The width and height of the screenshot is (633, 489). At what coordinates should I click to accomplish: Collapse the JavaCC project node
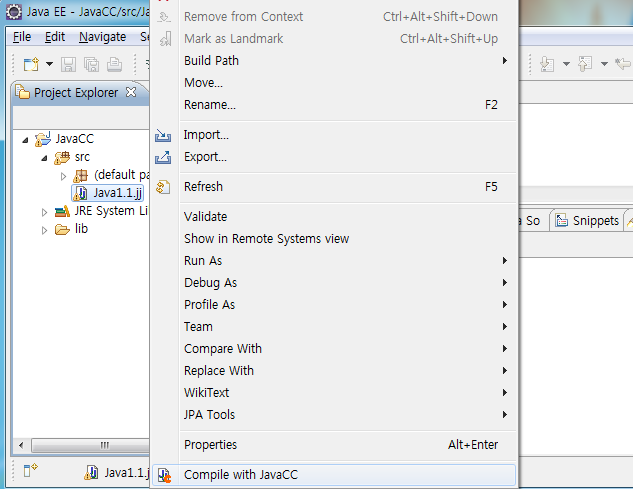pyautogui.click(x=25, y=140)
